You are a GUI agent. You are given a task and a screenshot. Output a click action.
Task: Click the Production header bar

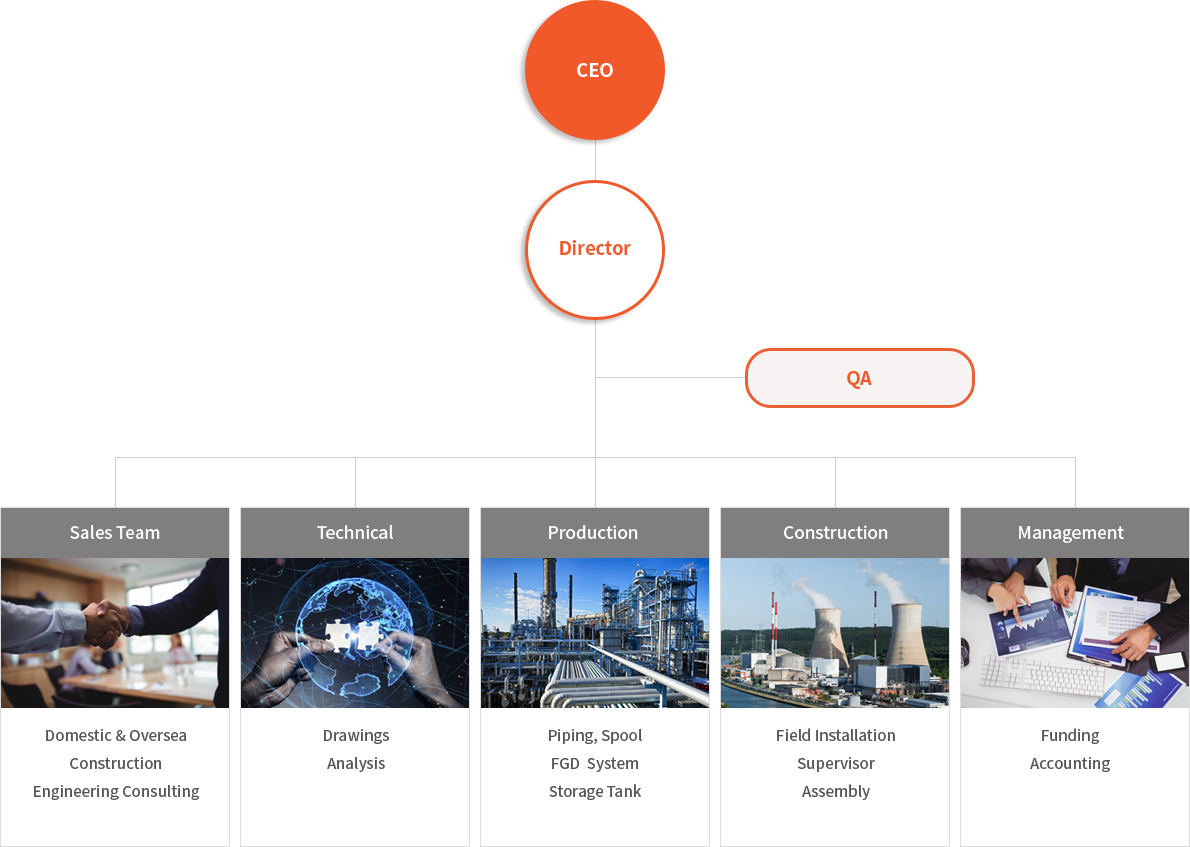[594, 533]
